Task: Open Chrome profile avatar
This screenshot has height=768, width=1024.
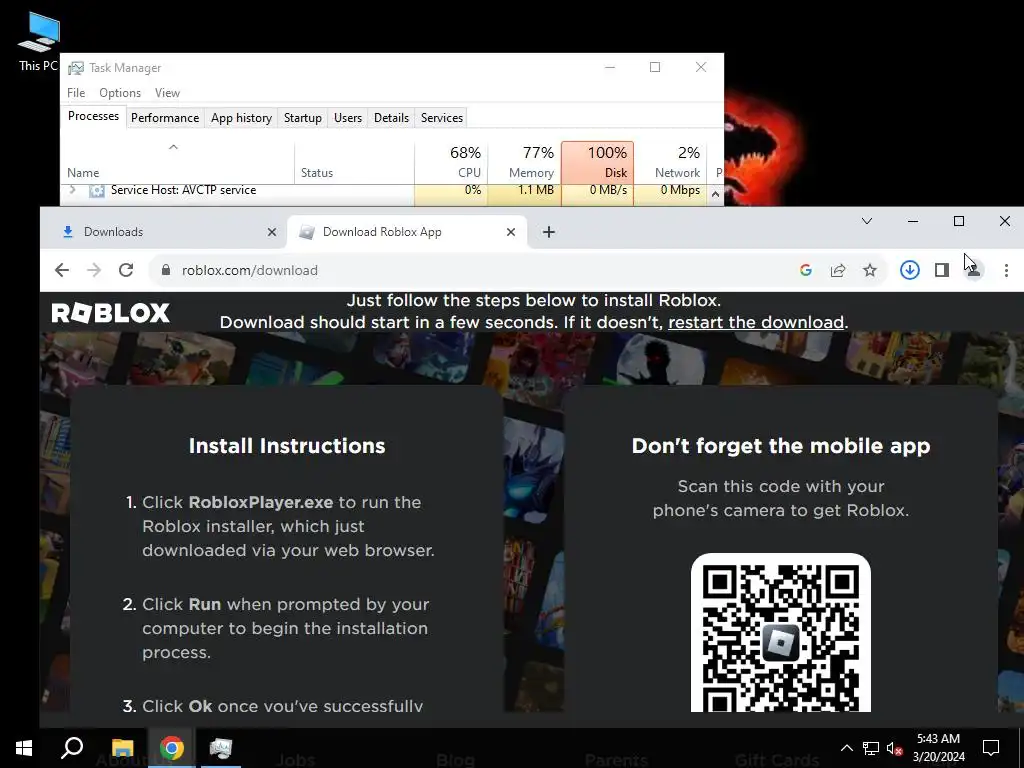Action: [x=974, y=270]
